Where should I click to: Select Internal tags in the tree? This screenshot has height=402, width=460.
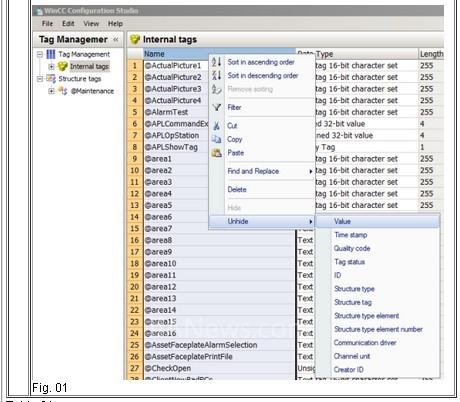(x=89, y=66)
